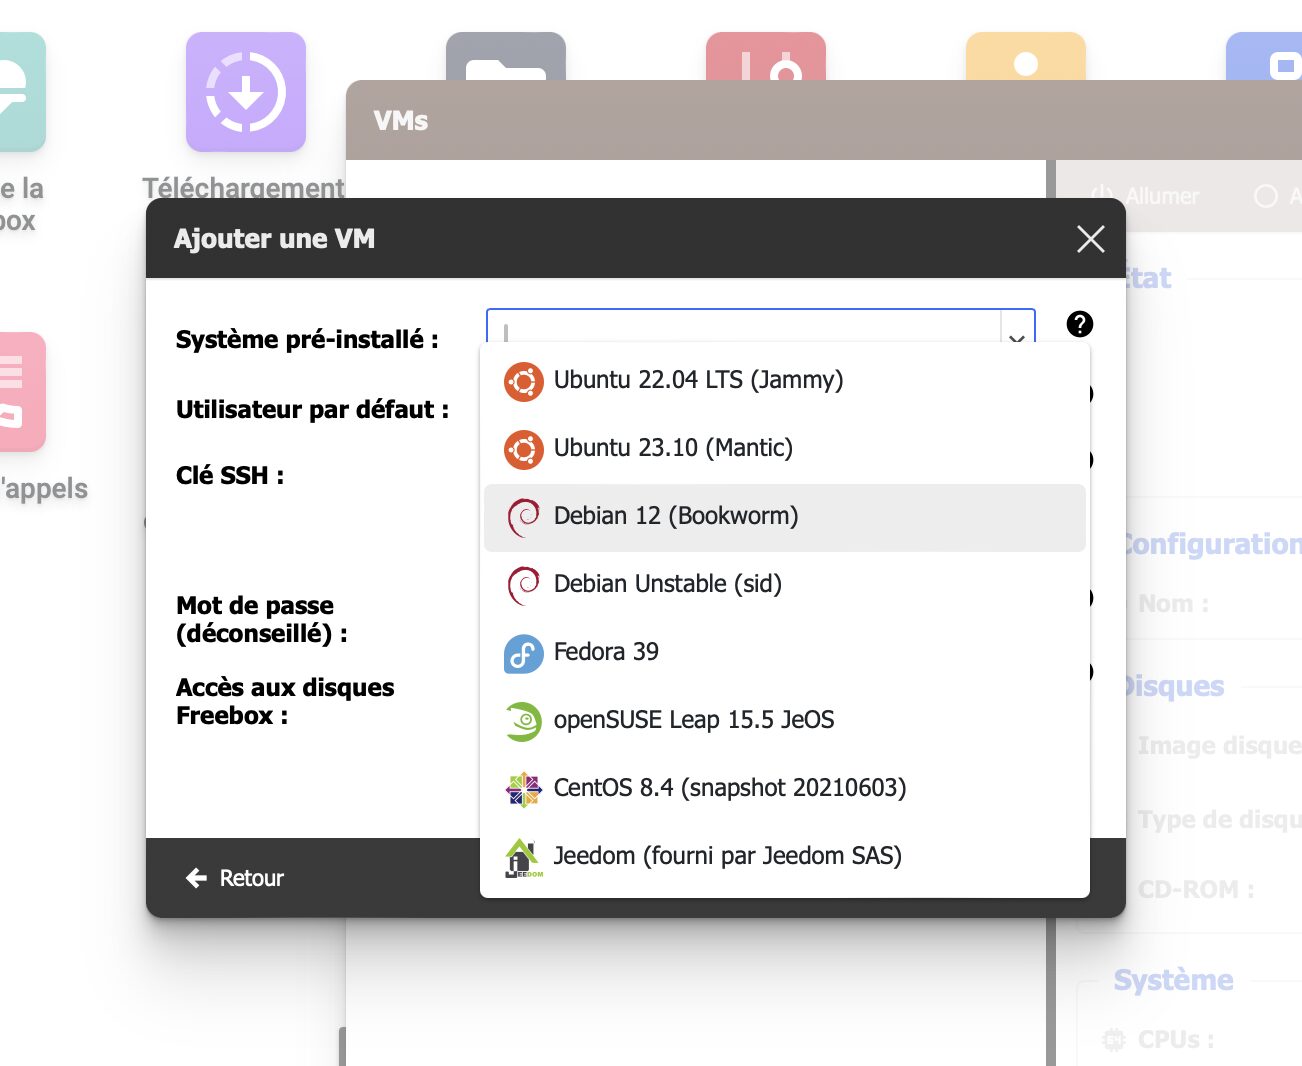The image size is (1302, 1066).
Task: Open the Téléchargements purple desktop icon
Action: [x=246, y=92]
